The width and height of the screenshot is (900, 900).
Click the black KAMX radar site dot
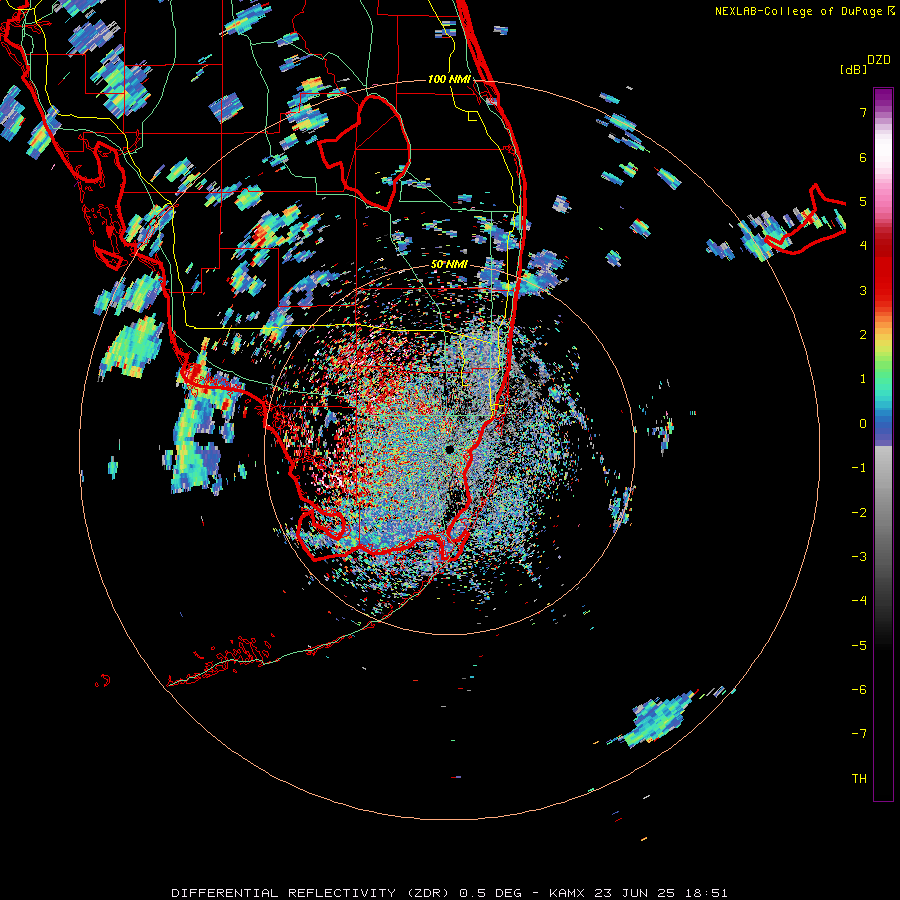click(449, 449)
